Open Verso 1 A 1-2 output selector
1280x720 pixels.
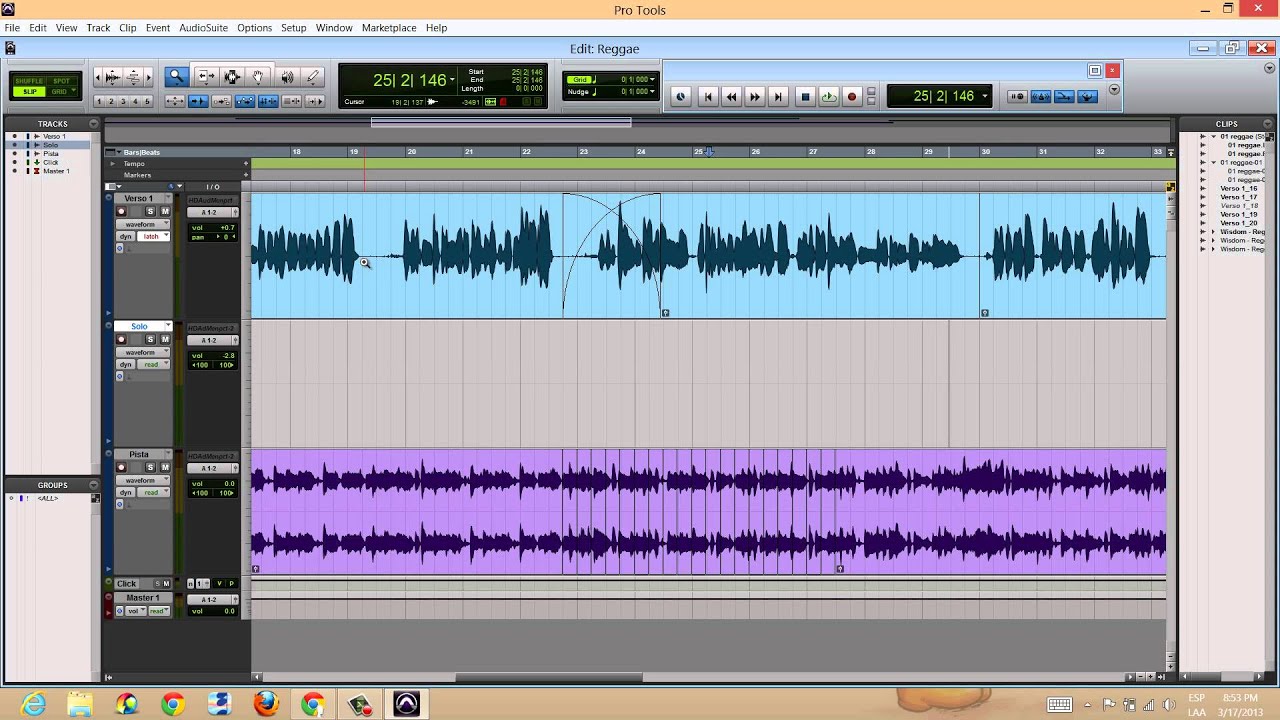213,212
